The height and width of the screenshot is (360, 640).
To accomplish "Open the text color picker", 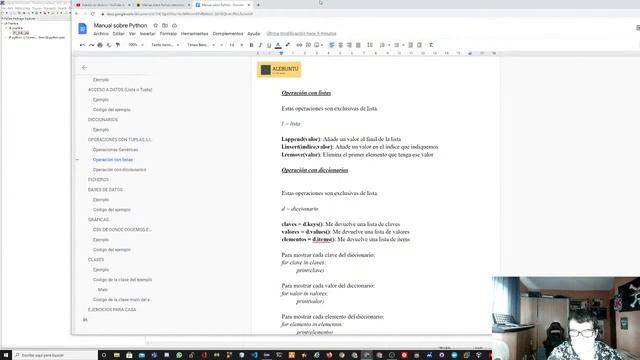I will point(278,45).
